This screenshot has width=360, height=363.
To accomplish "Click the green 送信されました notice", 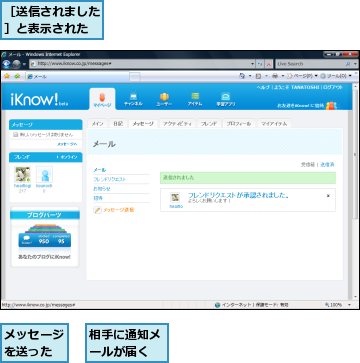I will click(x=248, y=178).
